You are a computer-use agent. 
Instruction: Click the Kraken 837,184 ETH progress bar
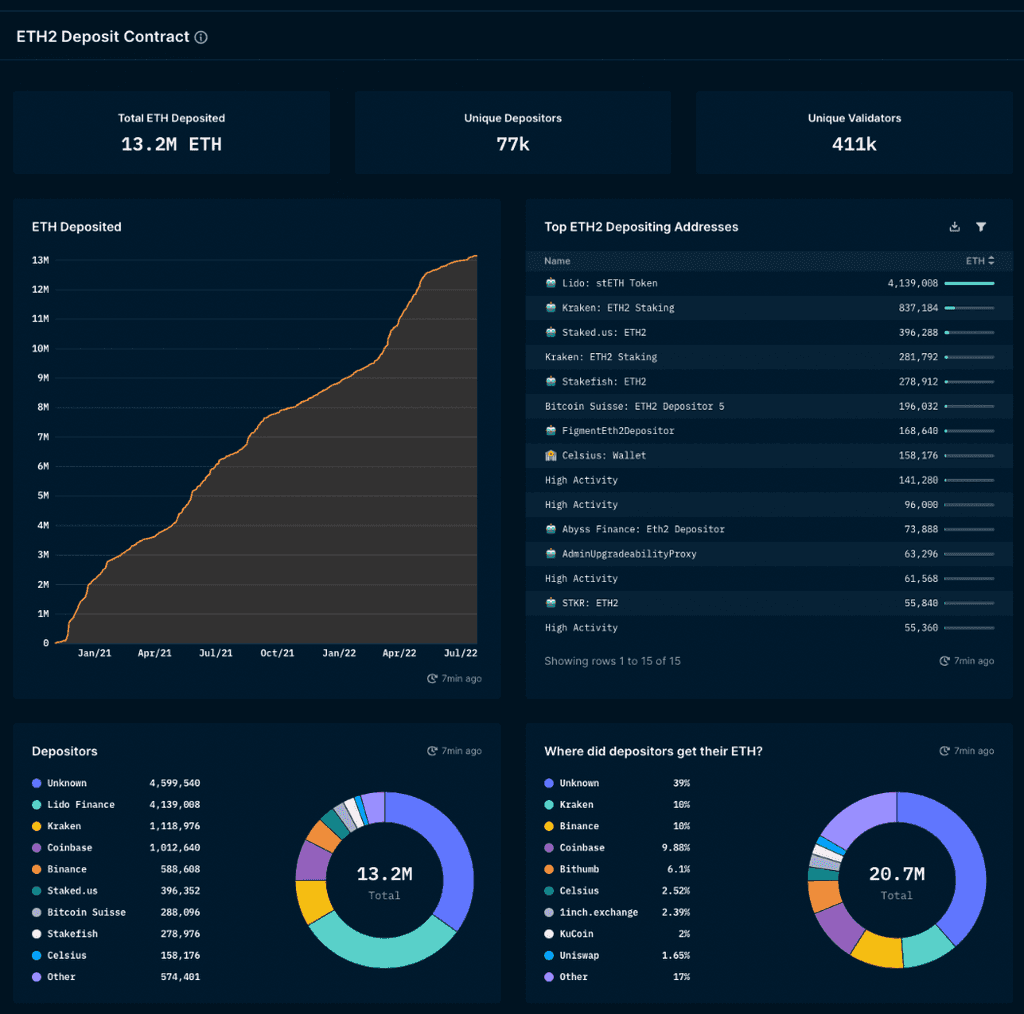point(969,308)
